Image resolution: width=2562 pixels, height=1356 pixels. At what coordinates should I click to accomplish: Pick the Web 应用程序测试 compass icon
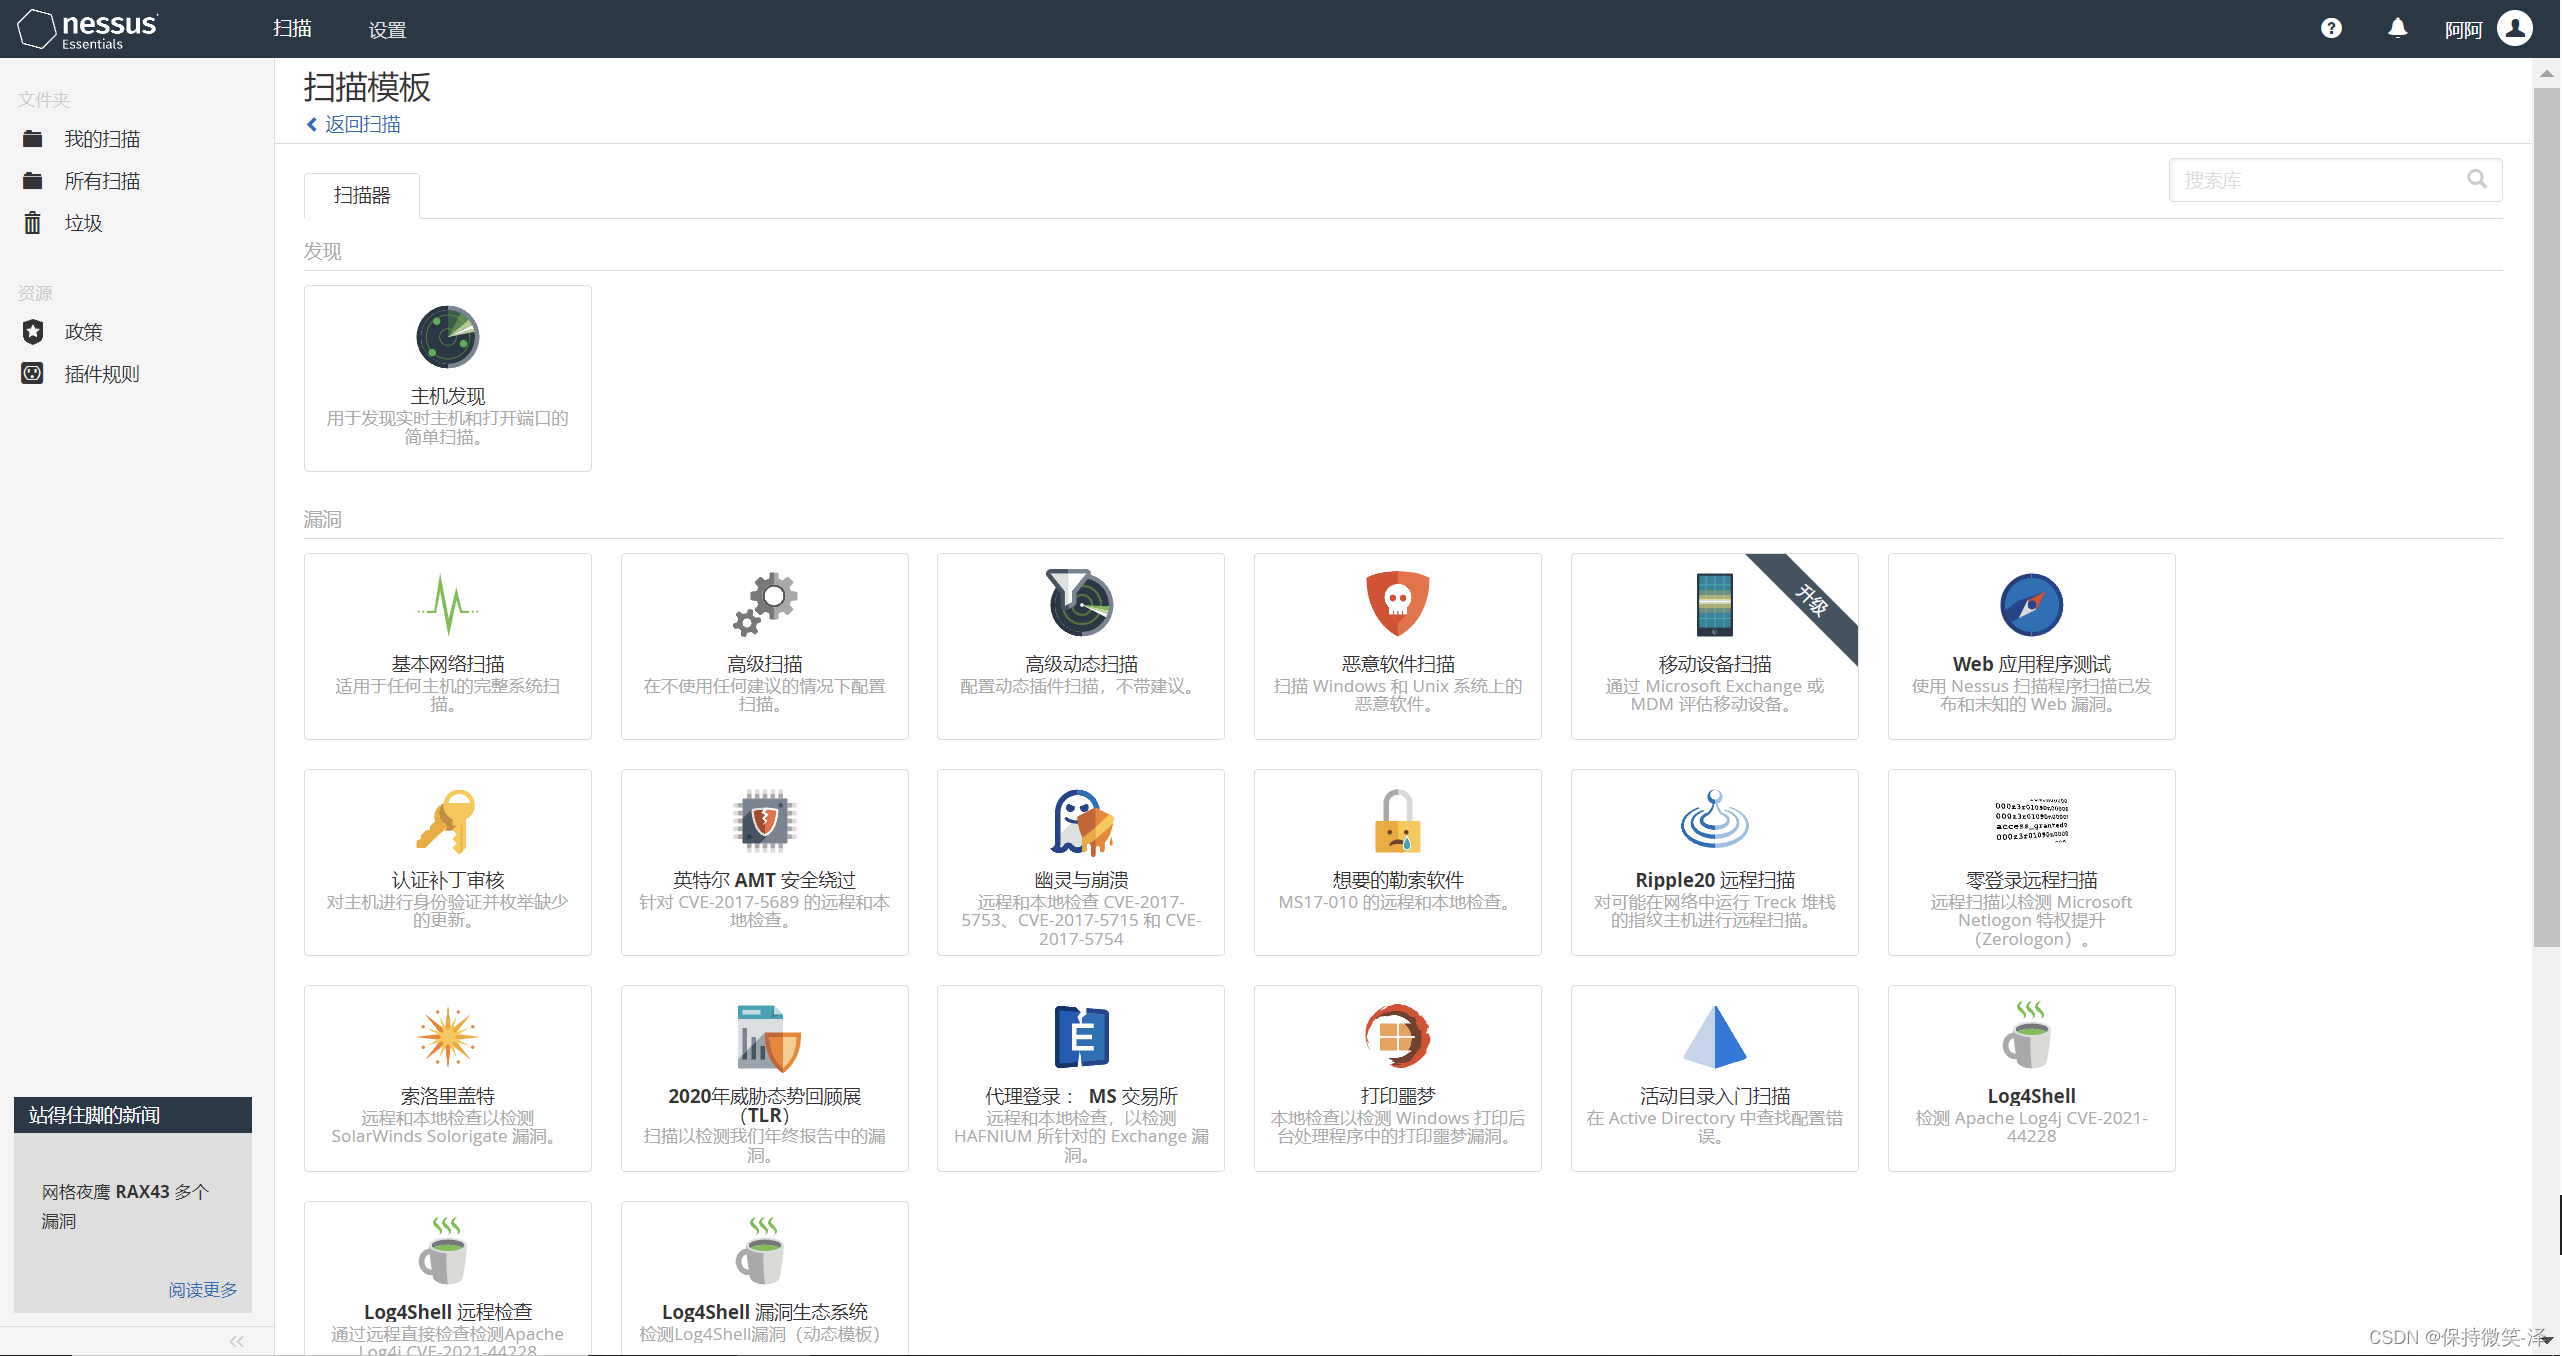point(2030,604)
